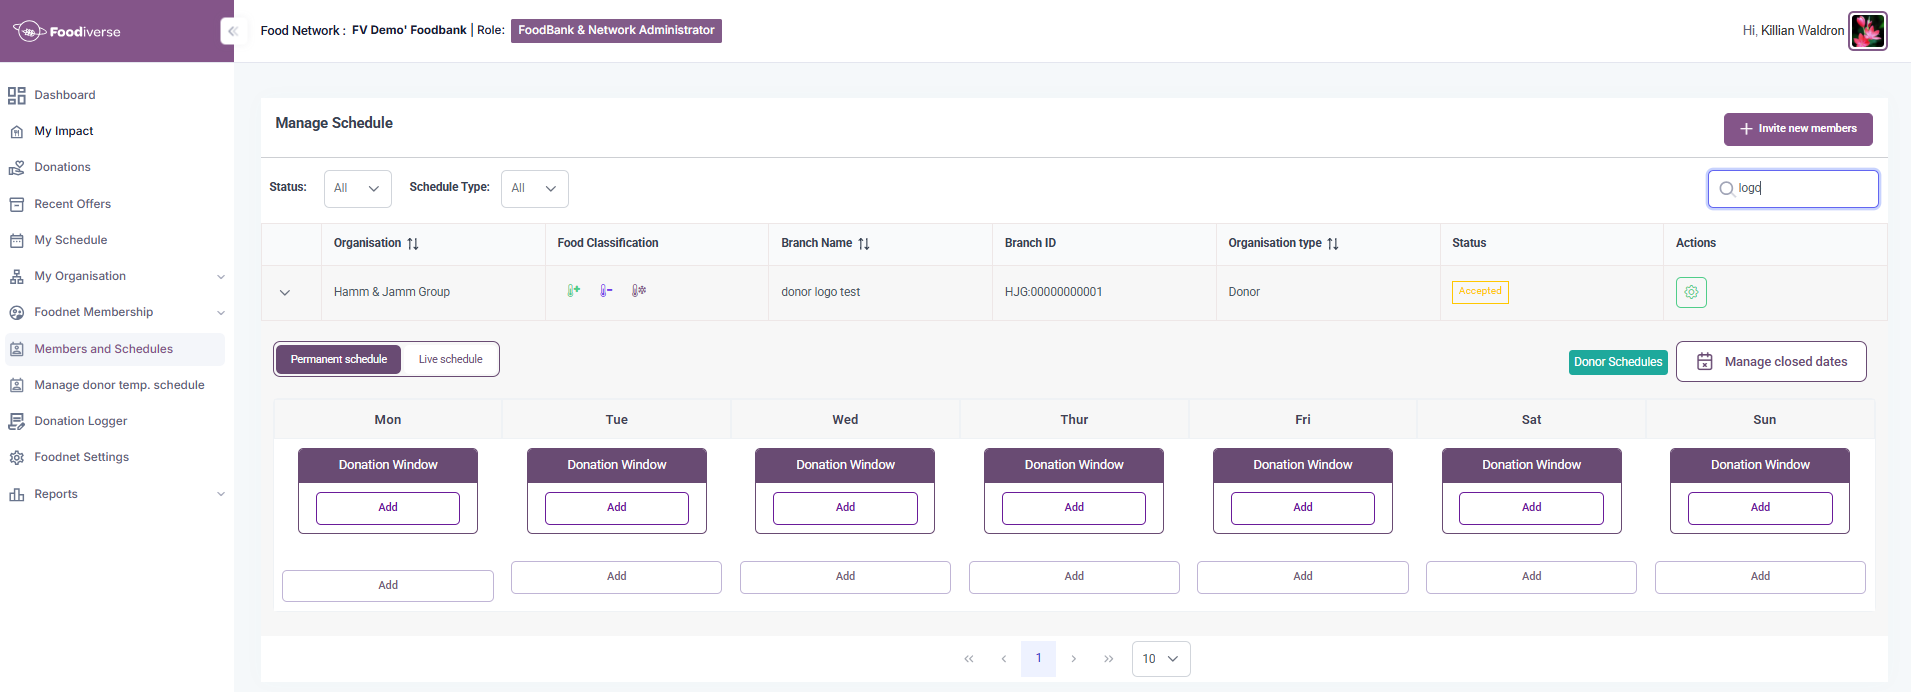Sort the table by Branch Name
Viewport: 1911px width, 692px height.
tap(864, 244)
